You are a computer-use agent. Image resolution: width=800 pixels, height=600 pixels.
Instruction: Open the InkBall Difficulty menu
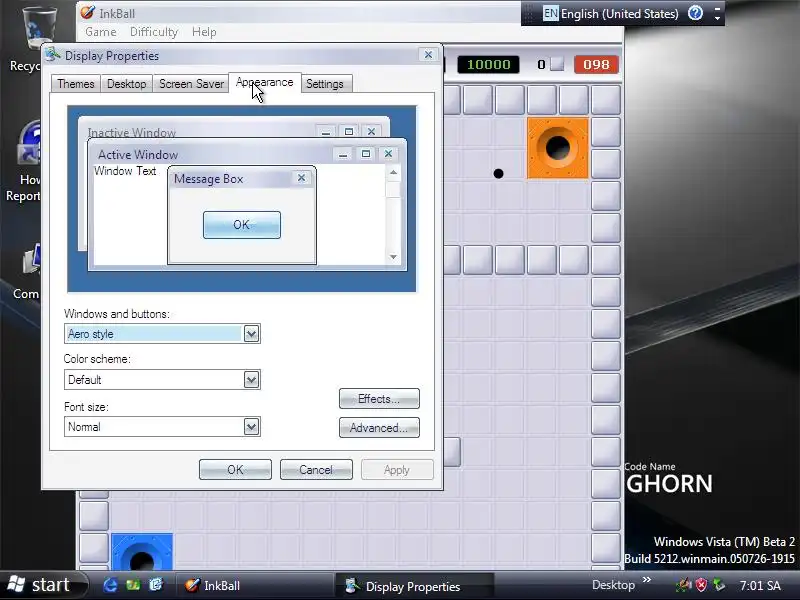point(154,32)
